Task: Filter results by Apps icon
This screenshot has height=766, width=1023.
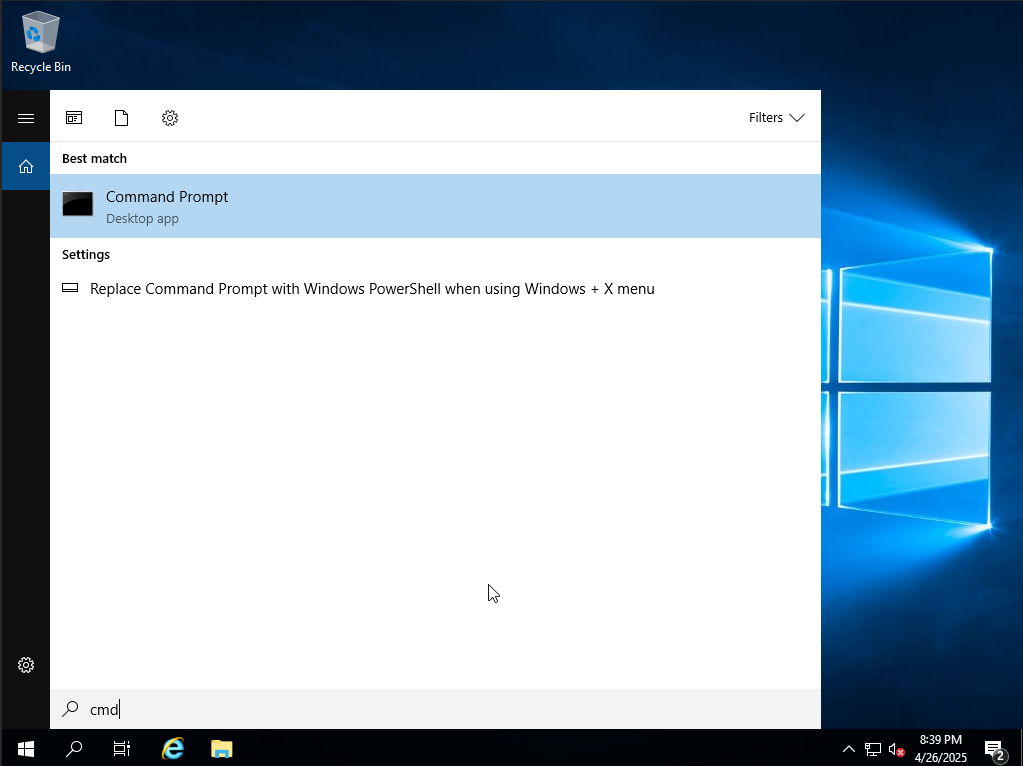Action: pos(74,117)
